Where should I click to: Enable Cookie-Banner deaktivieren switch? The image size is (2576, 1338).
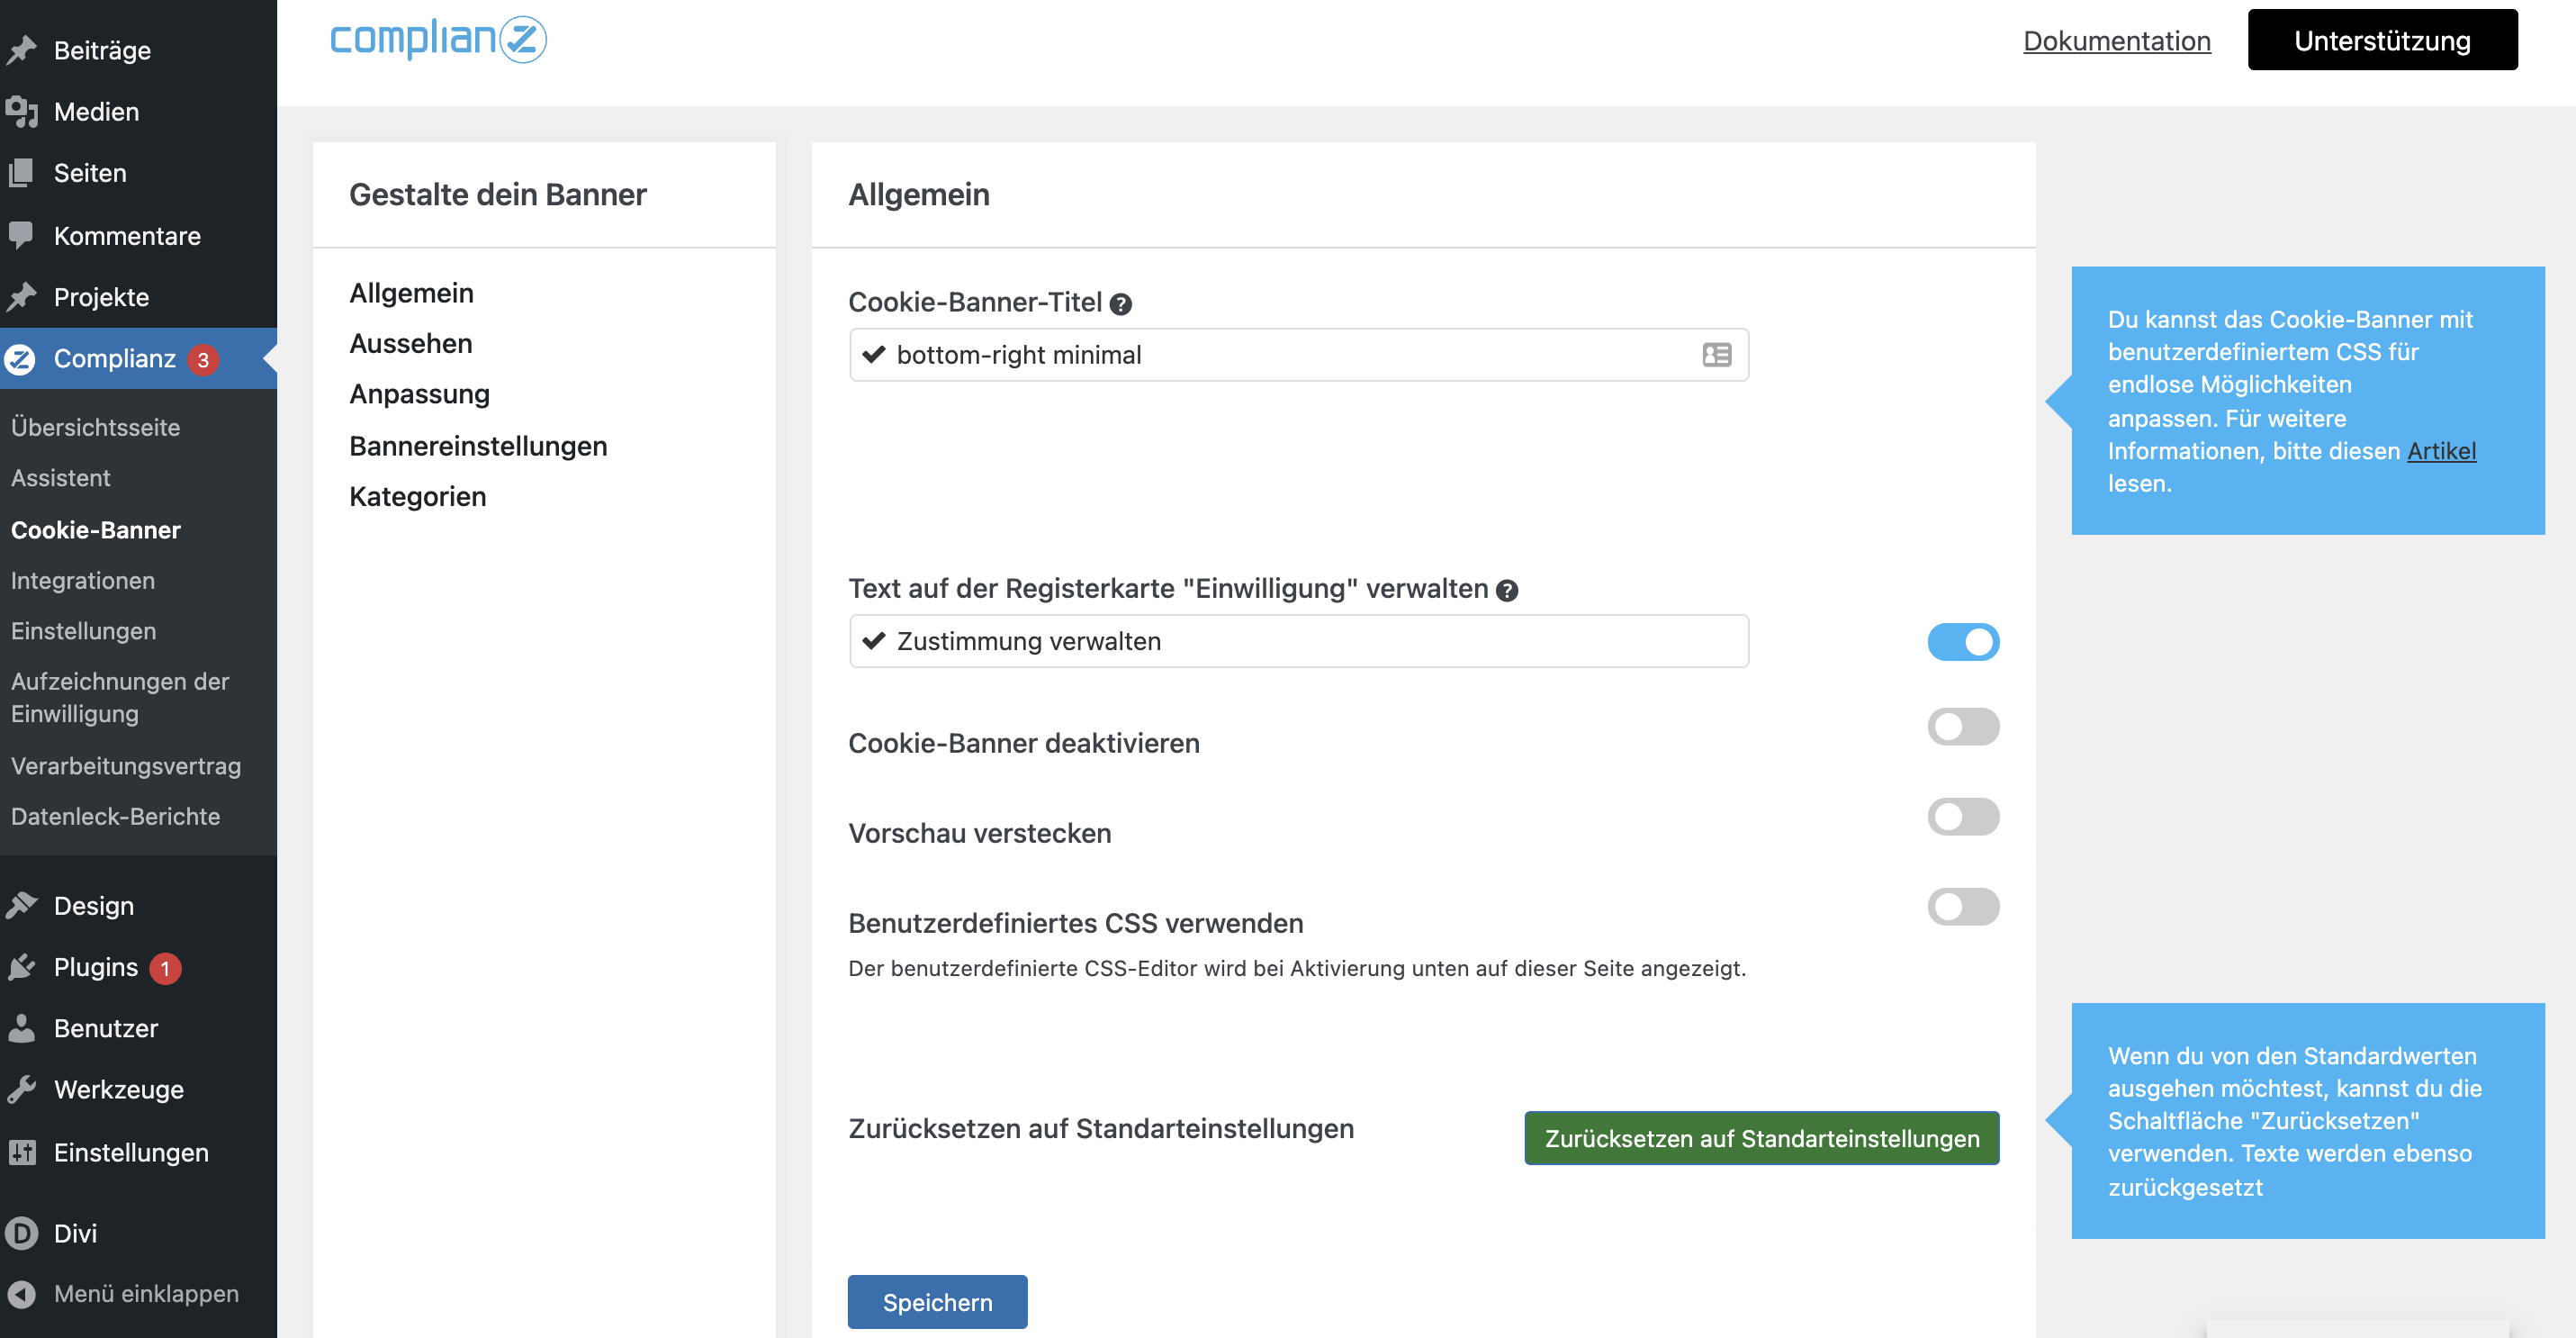coord(1962,727)
